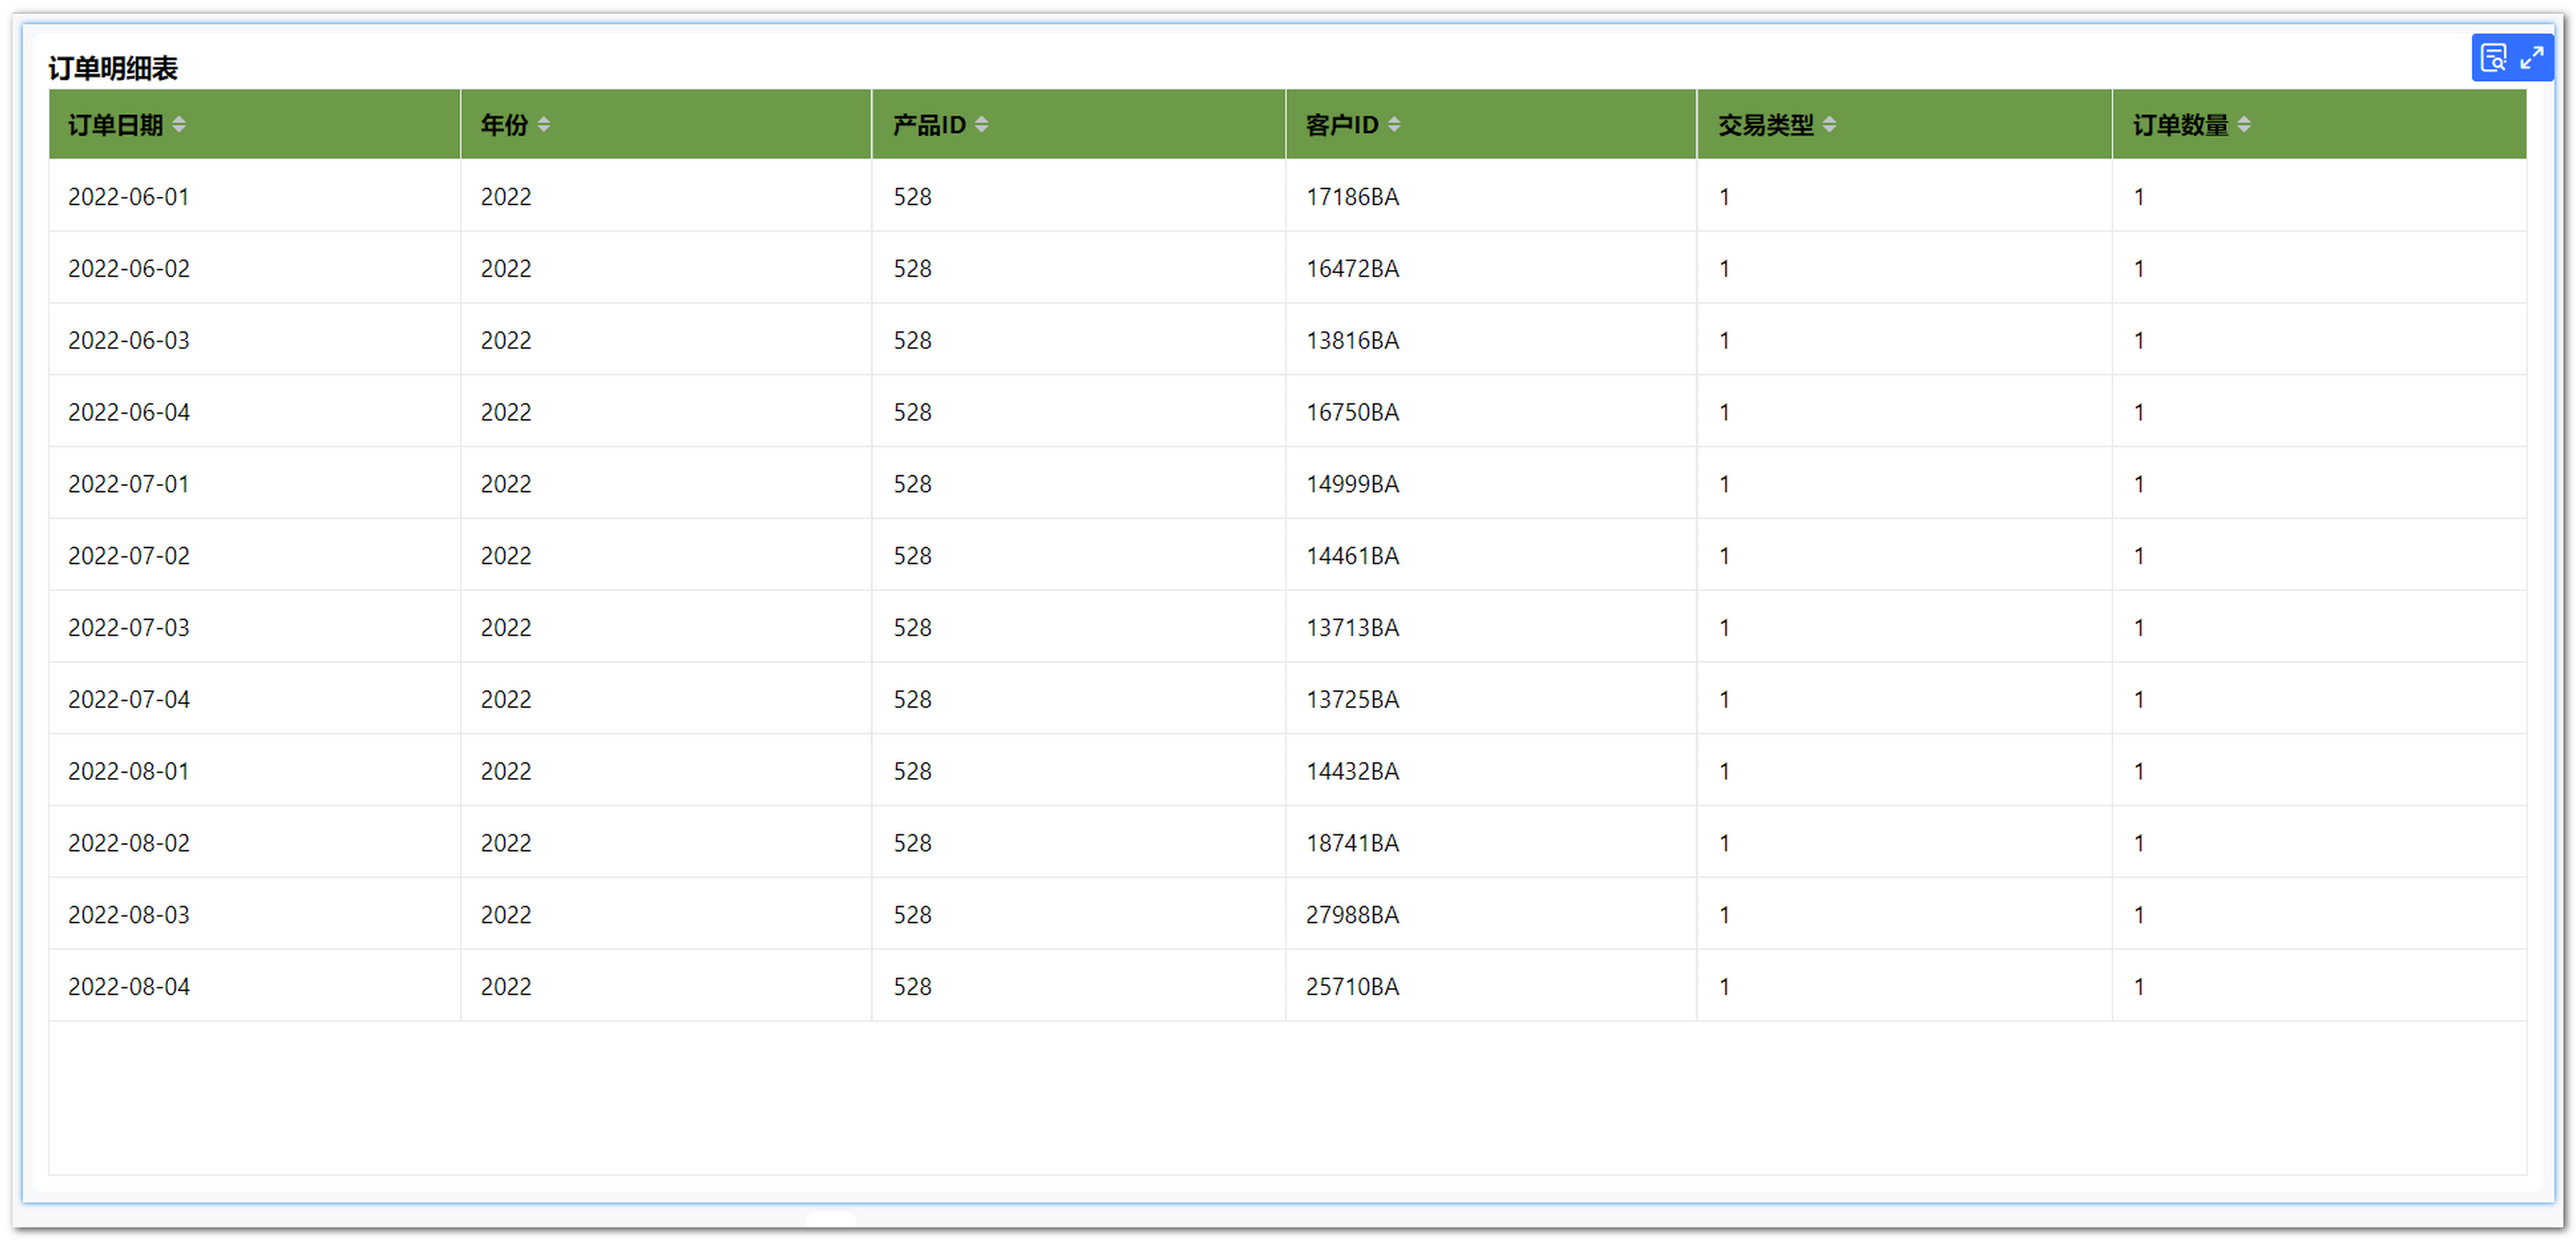Sort by the 年份 column arrows

click(544, 124)
